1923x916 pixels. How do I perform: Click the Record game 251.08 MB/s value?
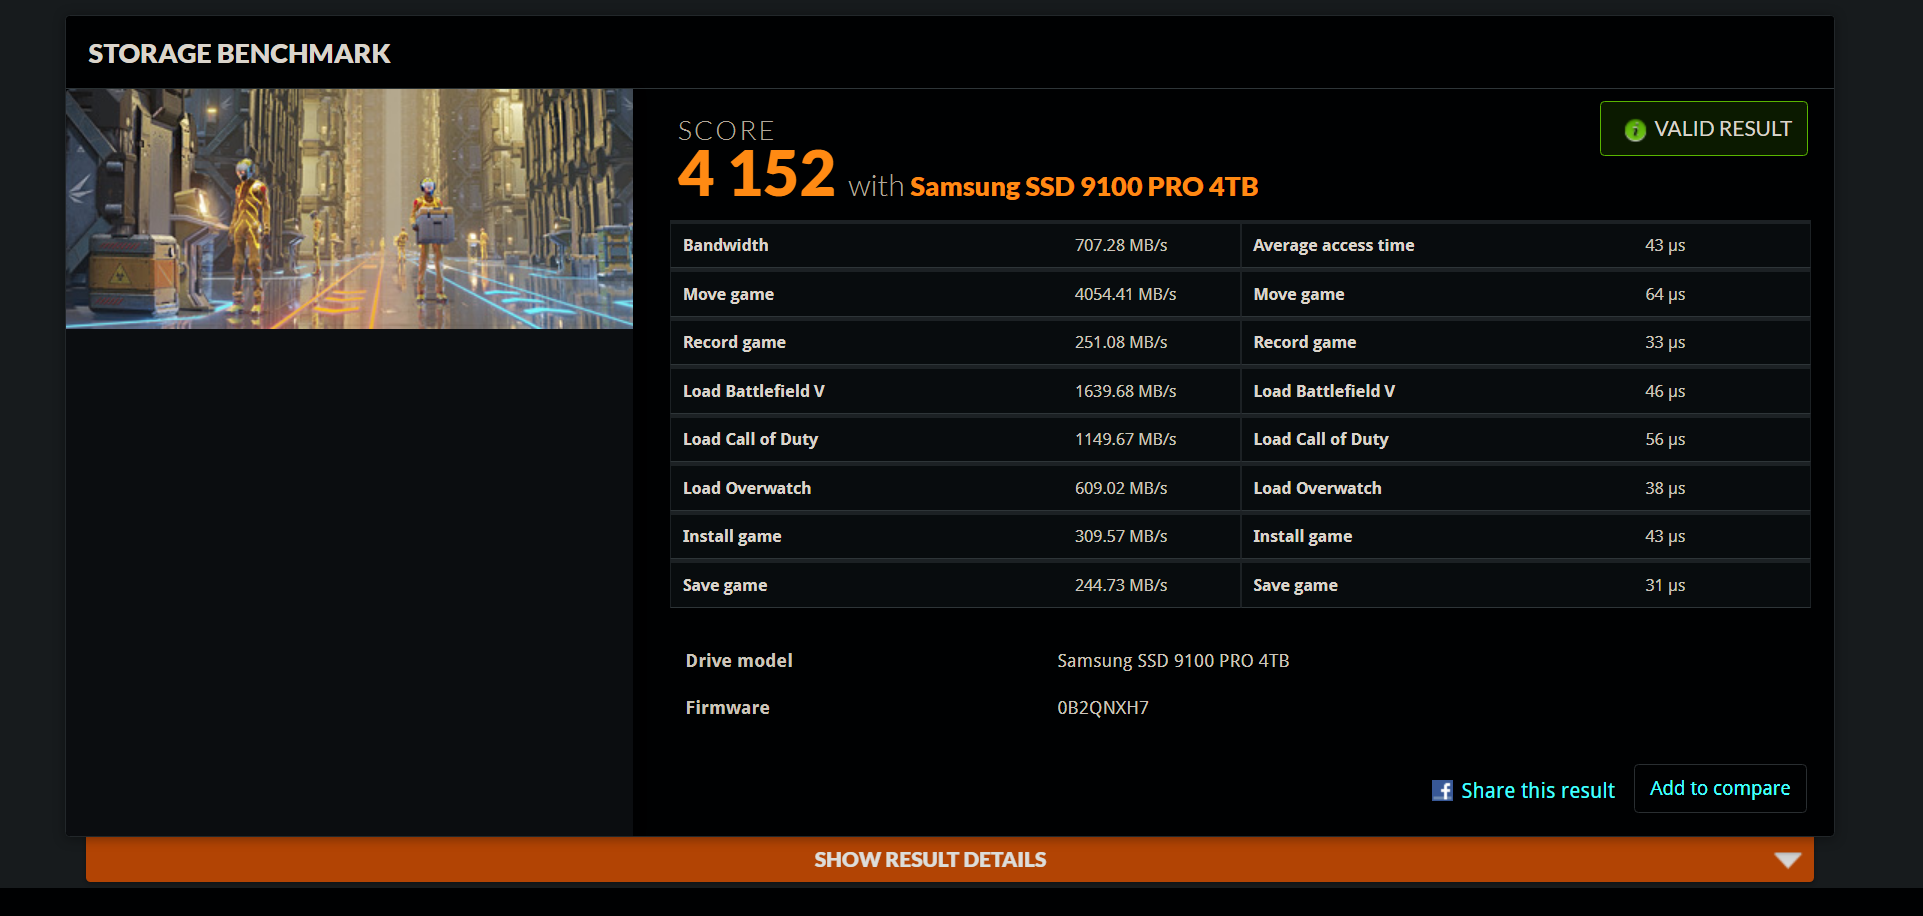pyautogui.click(x=1121, y=341)
